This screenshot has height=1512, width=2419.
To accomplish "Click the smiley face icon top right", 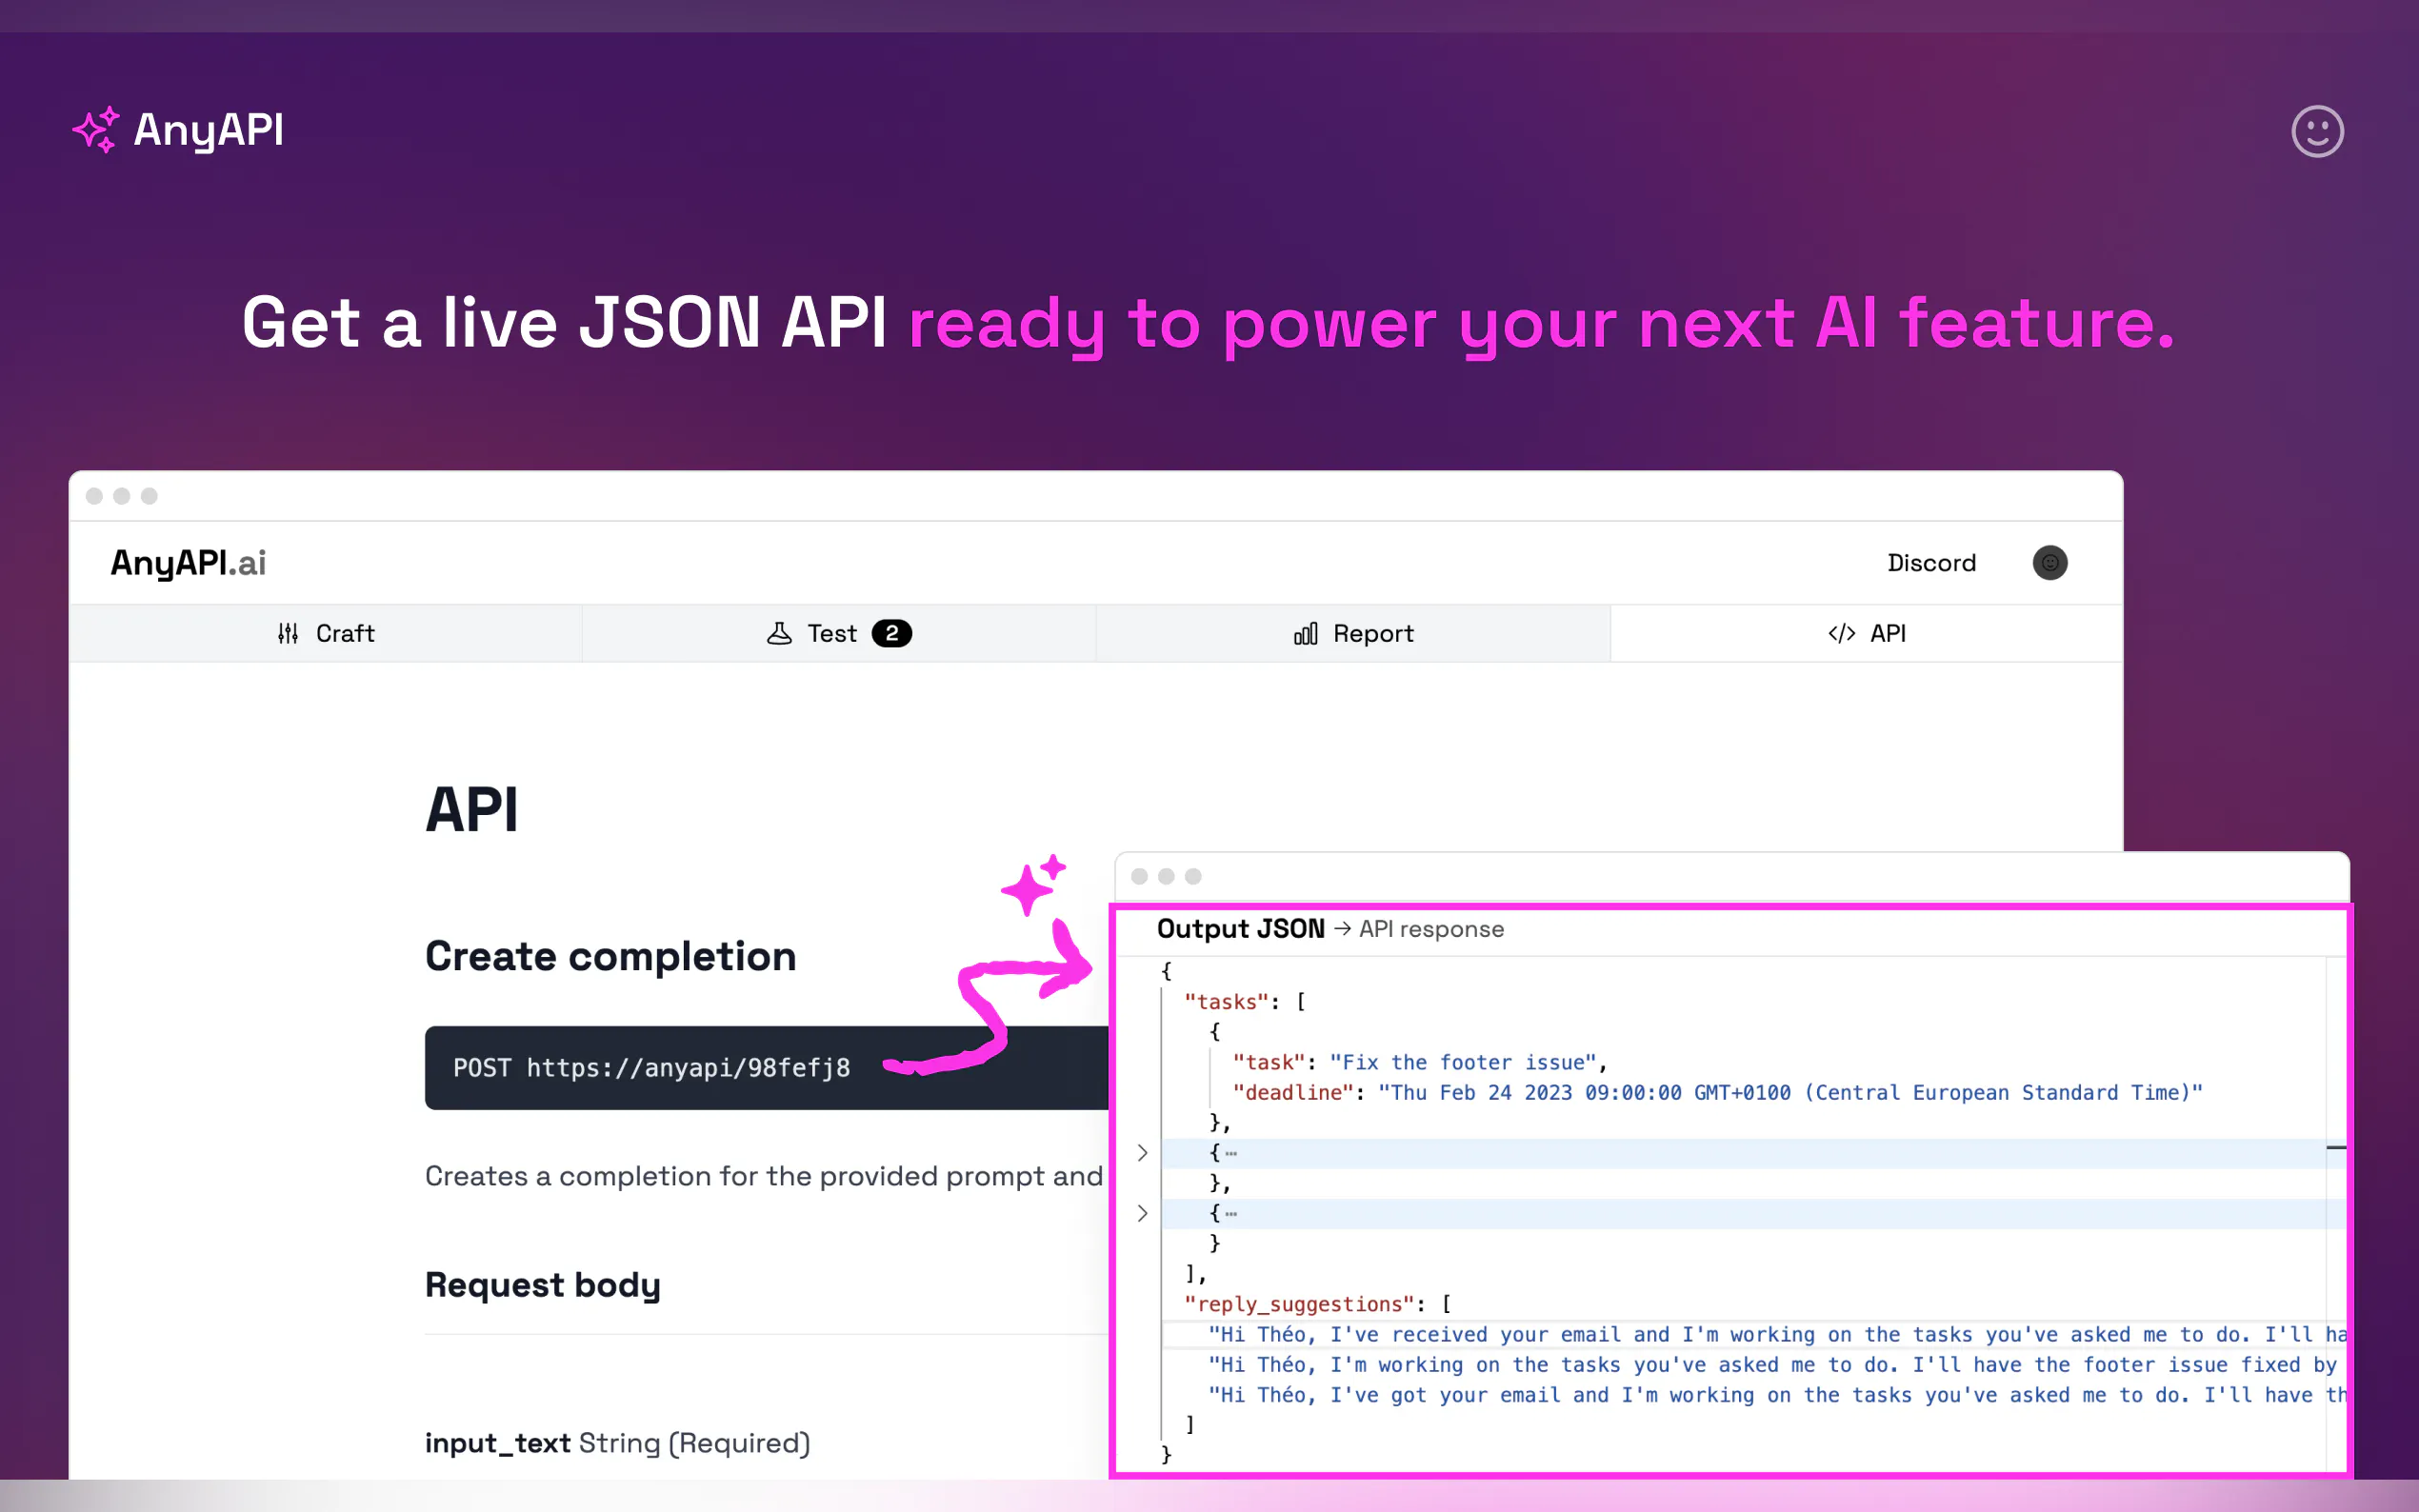I will tap(2316, 131).
